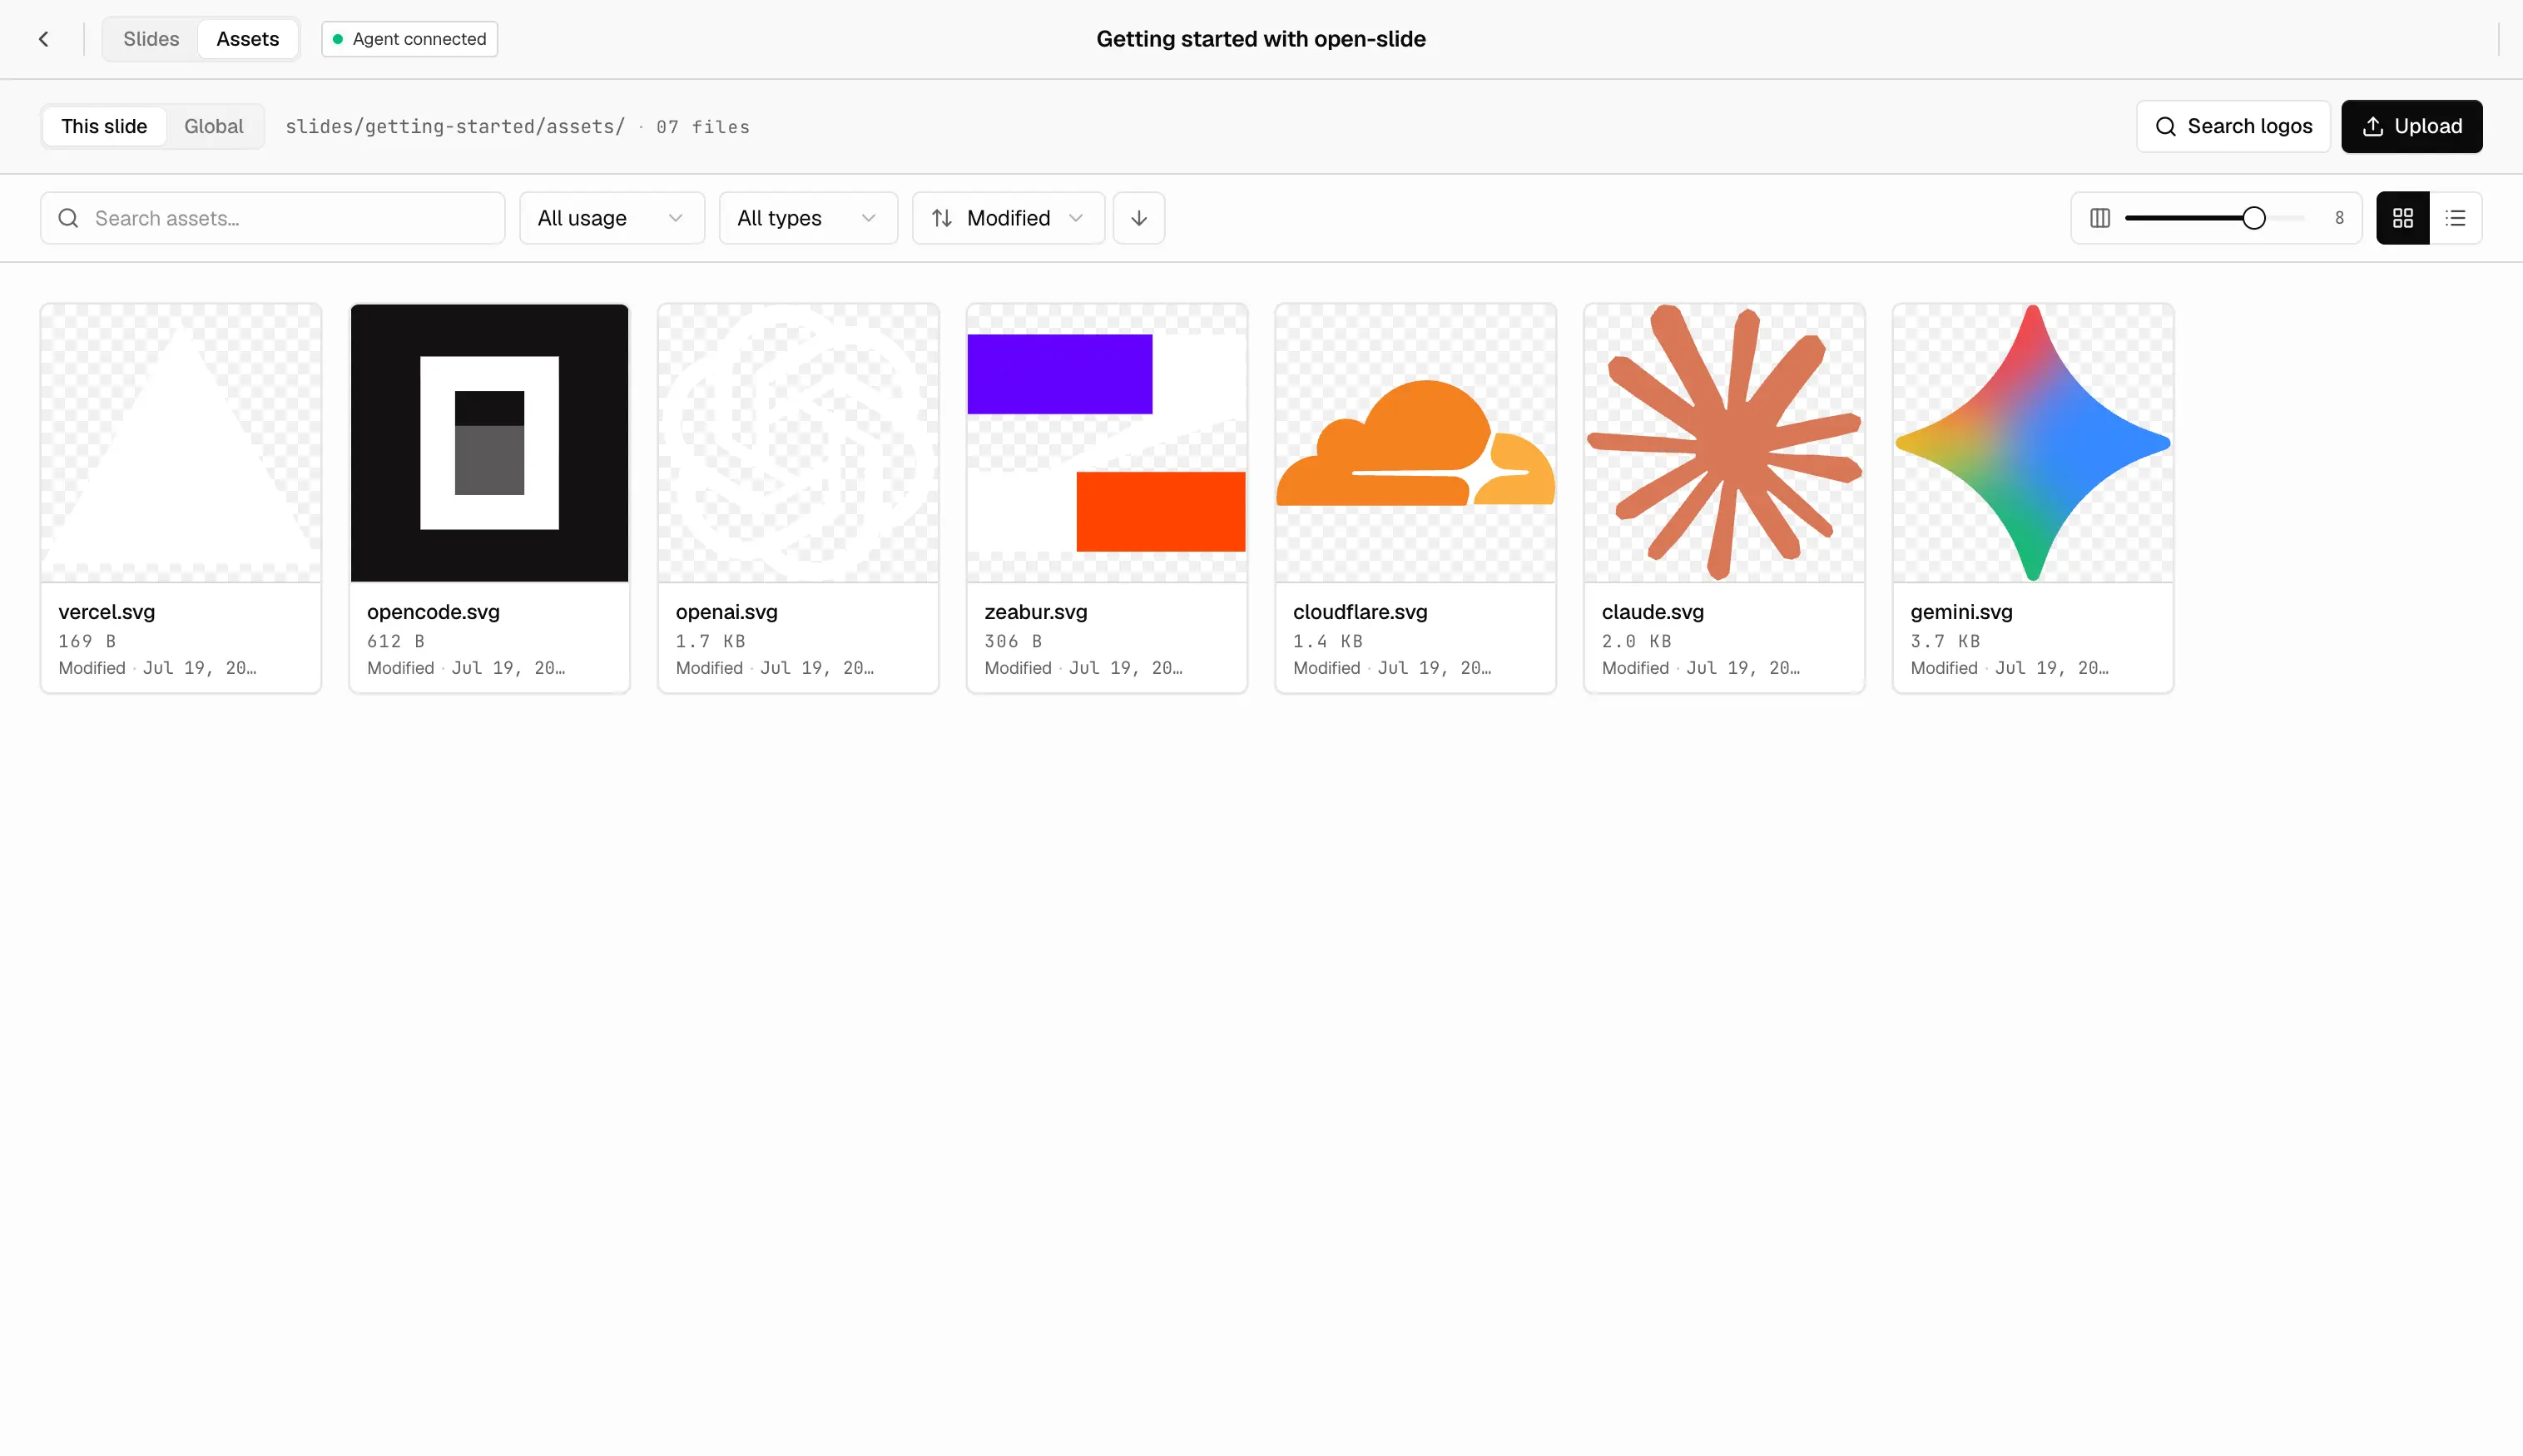Select the opencode.svg thumbnail
This screenshot has width=2523, height=1456.
click(489, 443)
